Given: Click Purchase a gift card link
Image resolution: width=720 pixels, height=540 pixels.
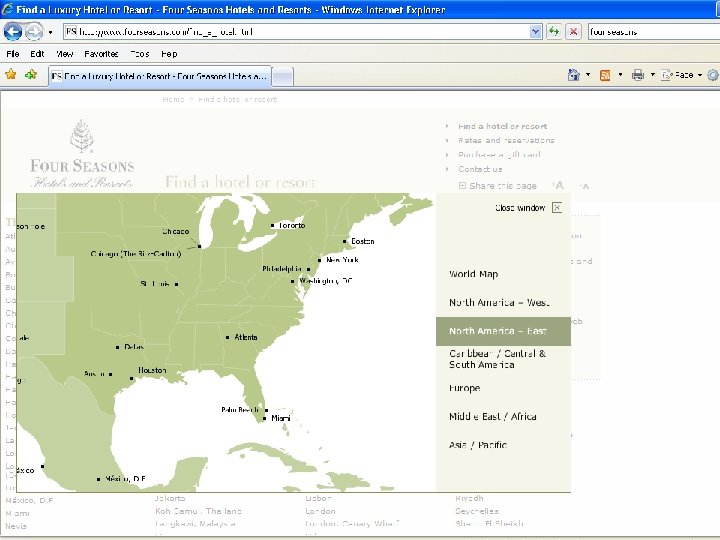Looking at the screenshot, I should 499,155.
